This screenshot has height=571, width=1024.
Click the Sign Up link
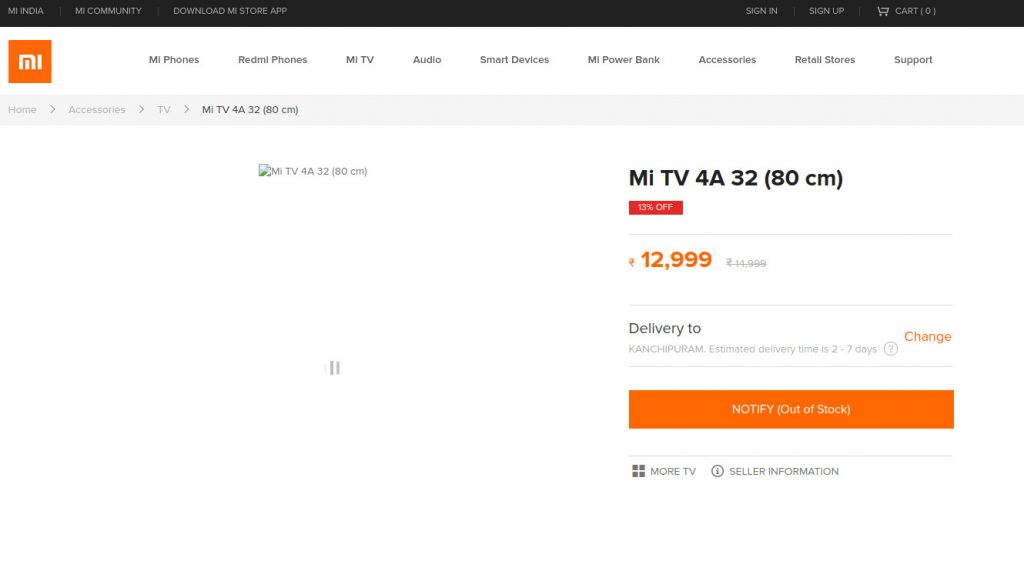[x=826, y=11]
